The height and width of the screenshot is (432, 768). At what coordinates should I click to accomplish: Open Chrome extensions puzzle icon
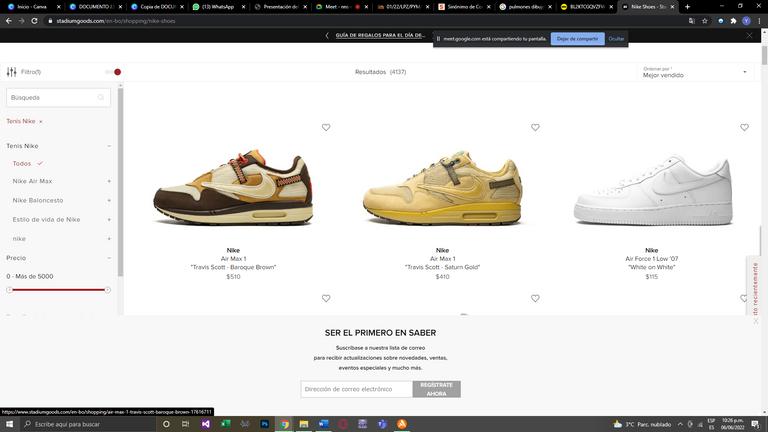[x=733, y=21]
